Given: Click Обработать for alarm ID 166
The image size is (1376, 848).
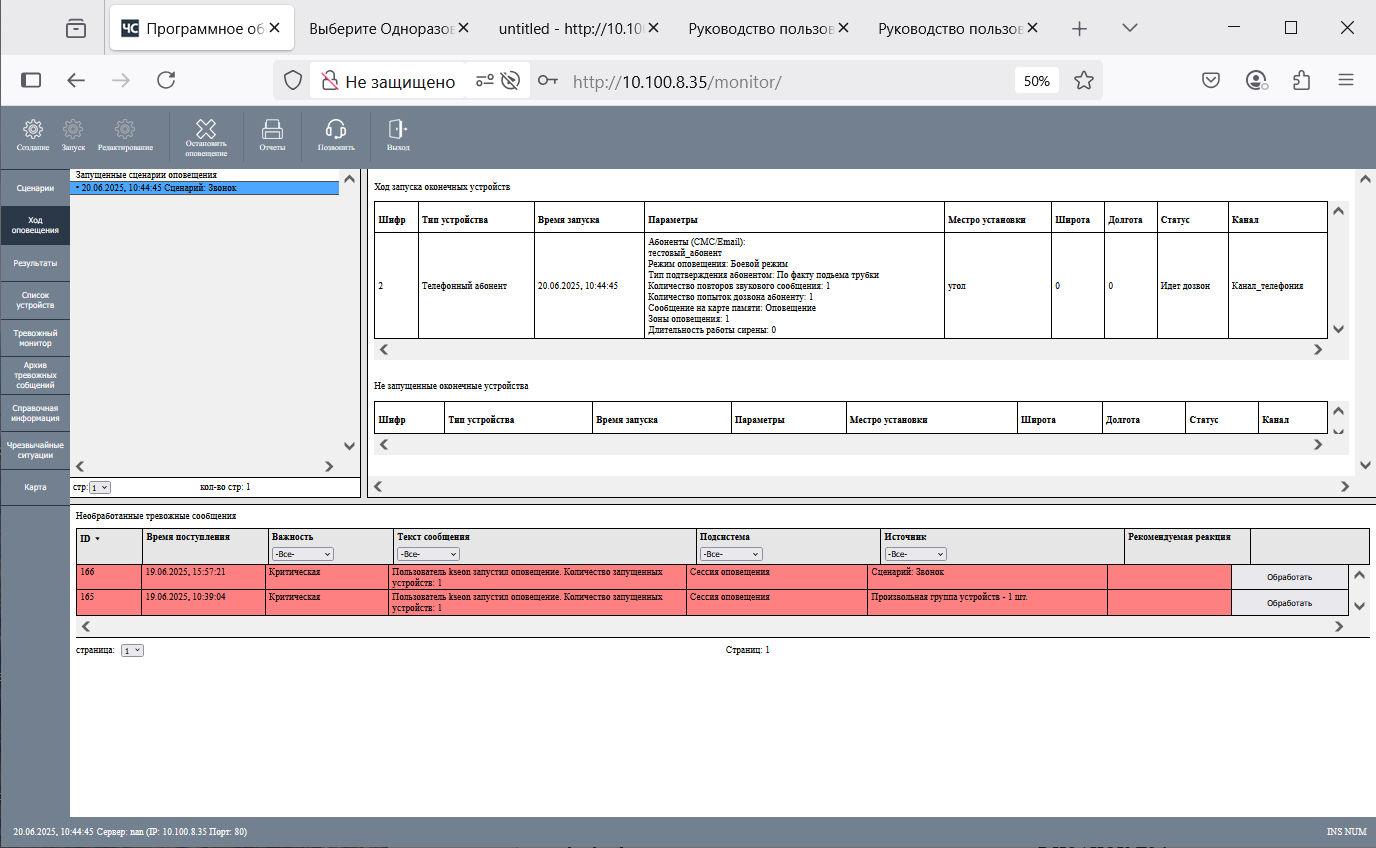Looking at the screenshot, I should 1289,577.
